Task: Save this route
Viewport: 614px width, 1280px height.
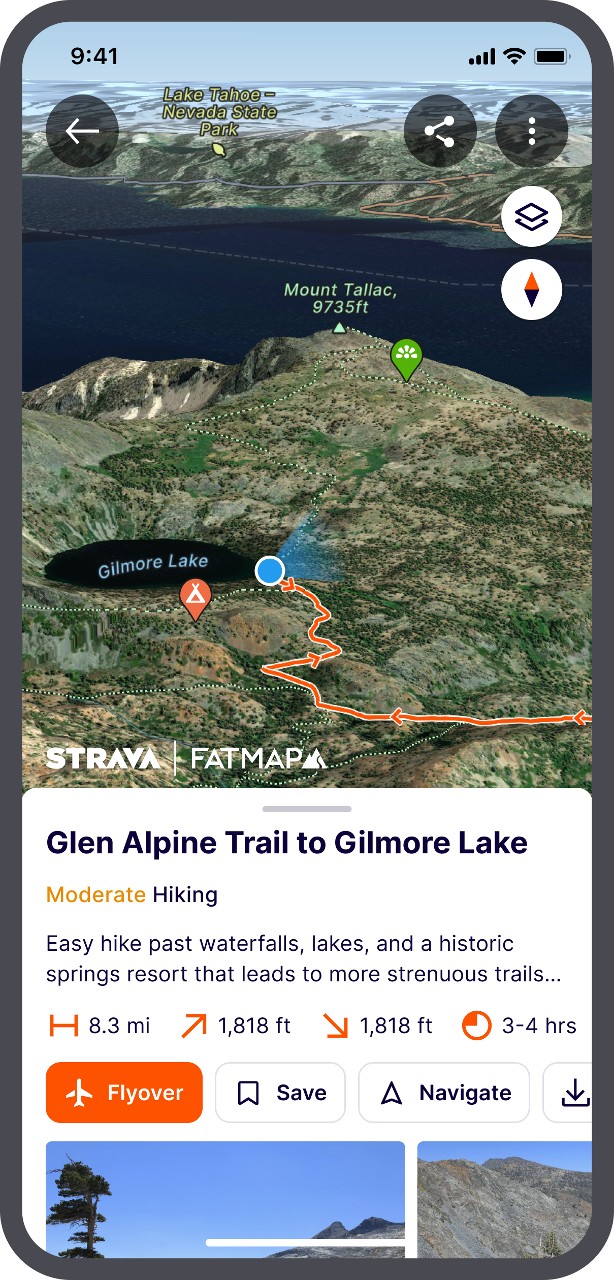Action: click(280, 1093)
